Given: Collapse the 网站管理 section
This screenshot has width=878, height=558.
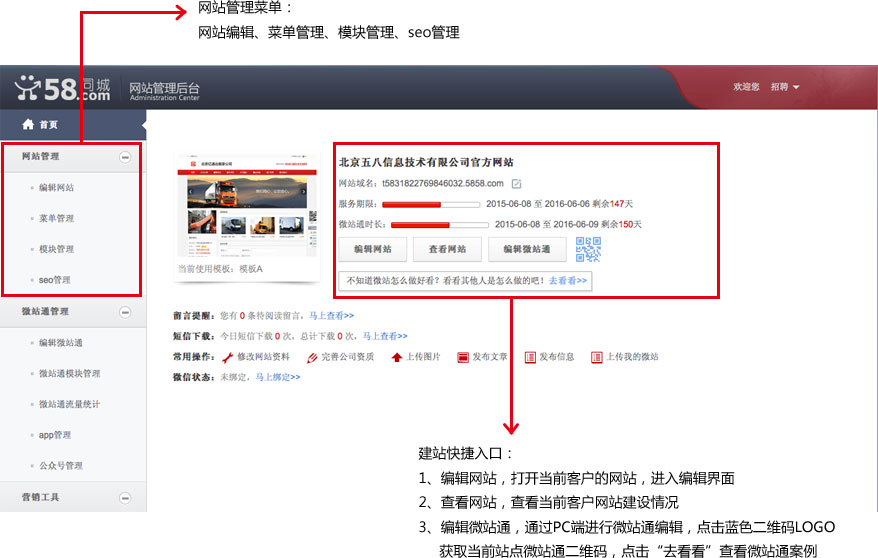Looking at the screenshot, I should pos(125,157).
